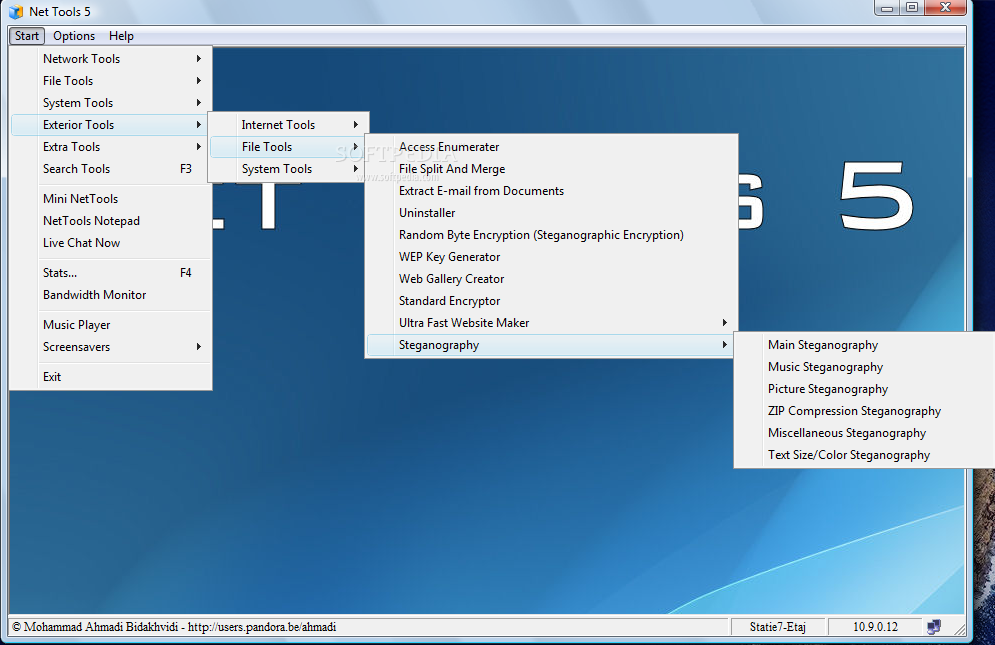
Task: Launch Mini NetTools
Action: click(111, 199)
